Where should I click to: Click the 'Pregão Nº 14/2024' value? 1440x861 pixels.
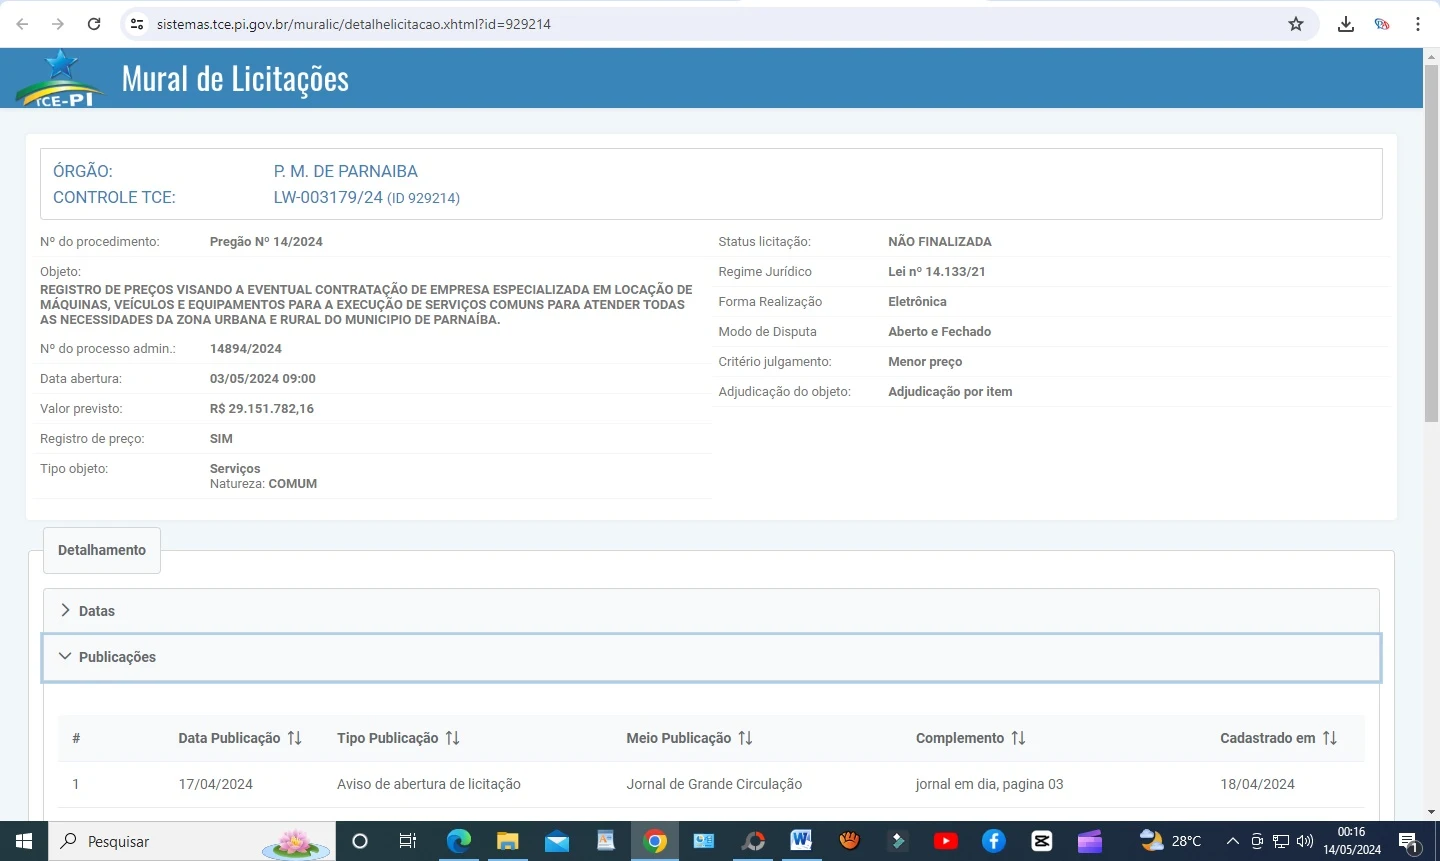tap(266, 241)
